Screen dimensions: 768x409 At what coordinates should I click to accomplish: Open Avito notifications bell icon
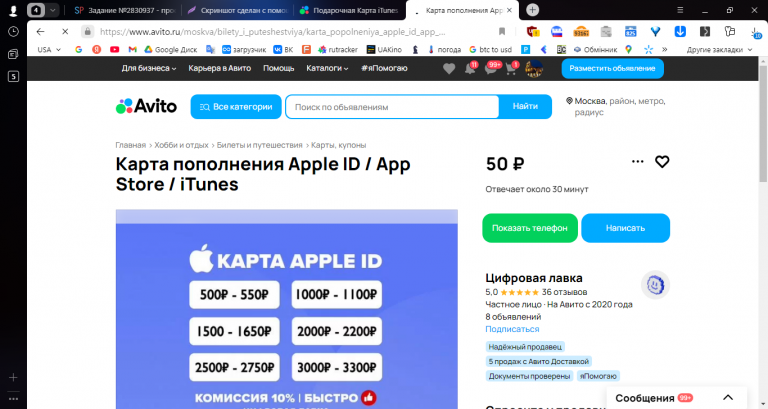tap(470, 68)
